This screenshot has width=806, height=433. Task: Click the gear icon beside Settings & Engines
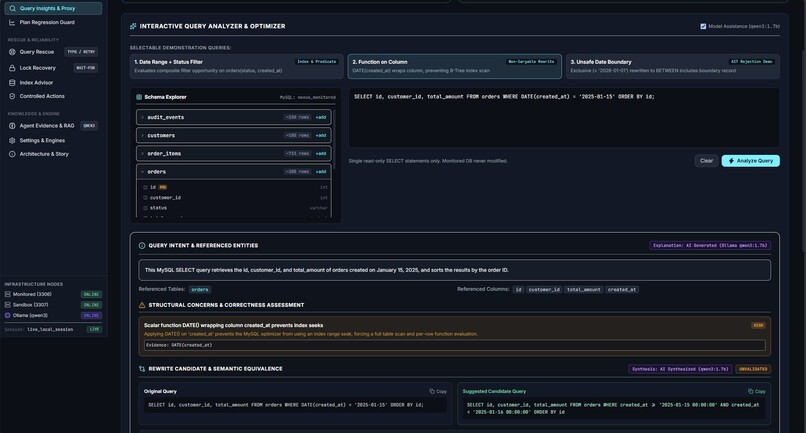click(x=12, y=140)
